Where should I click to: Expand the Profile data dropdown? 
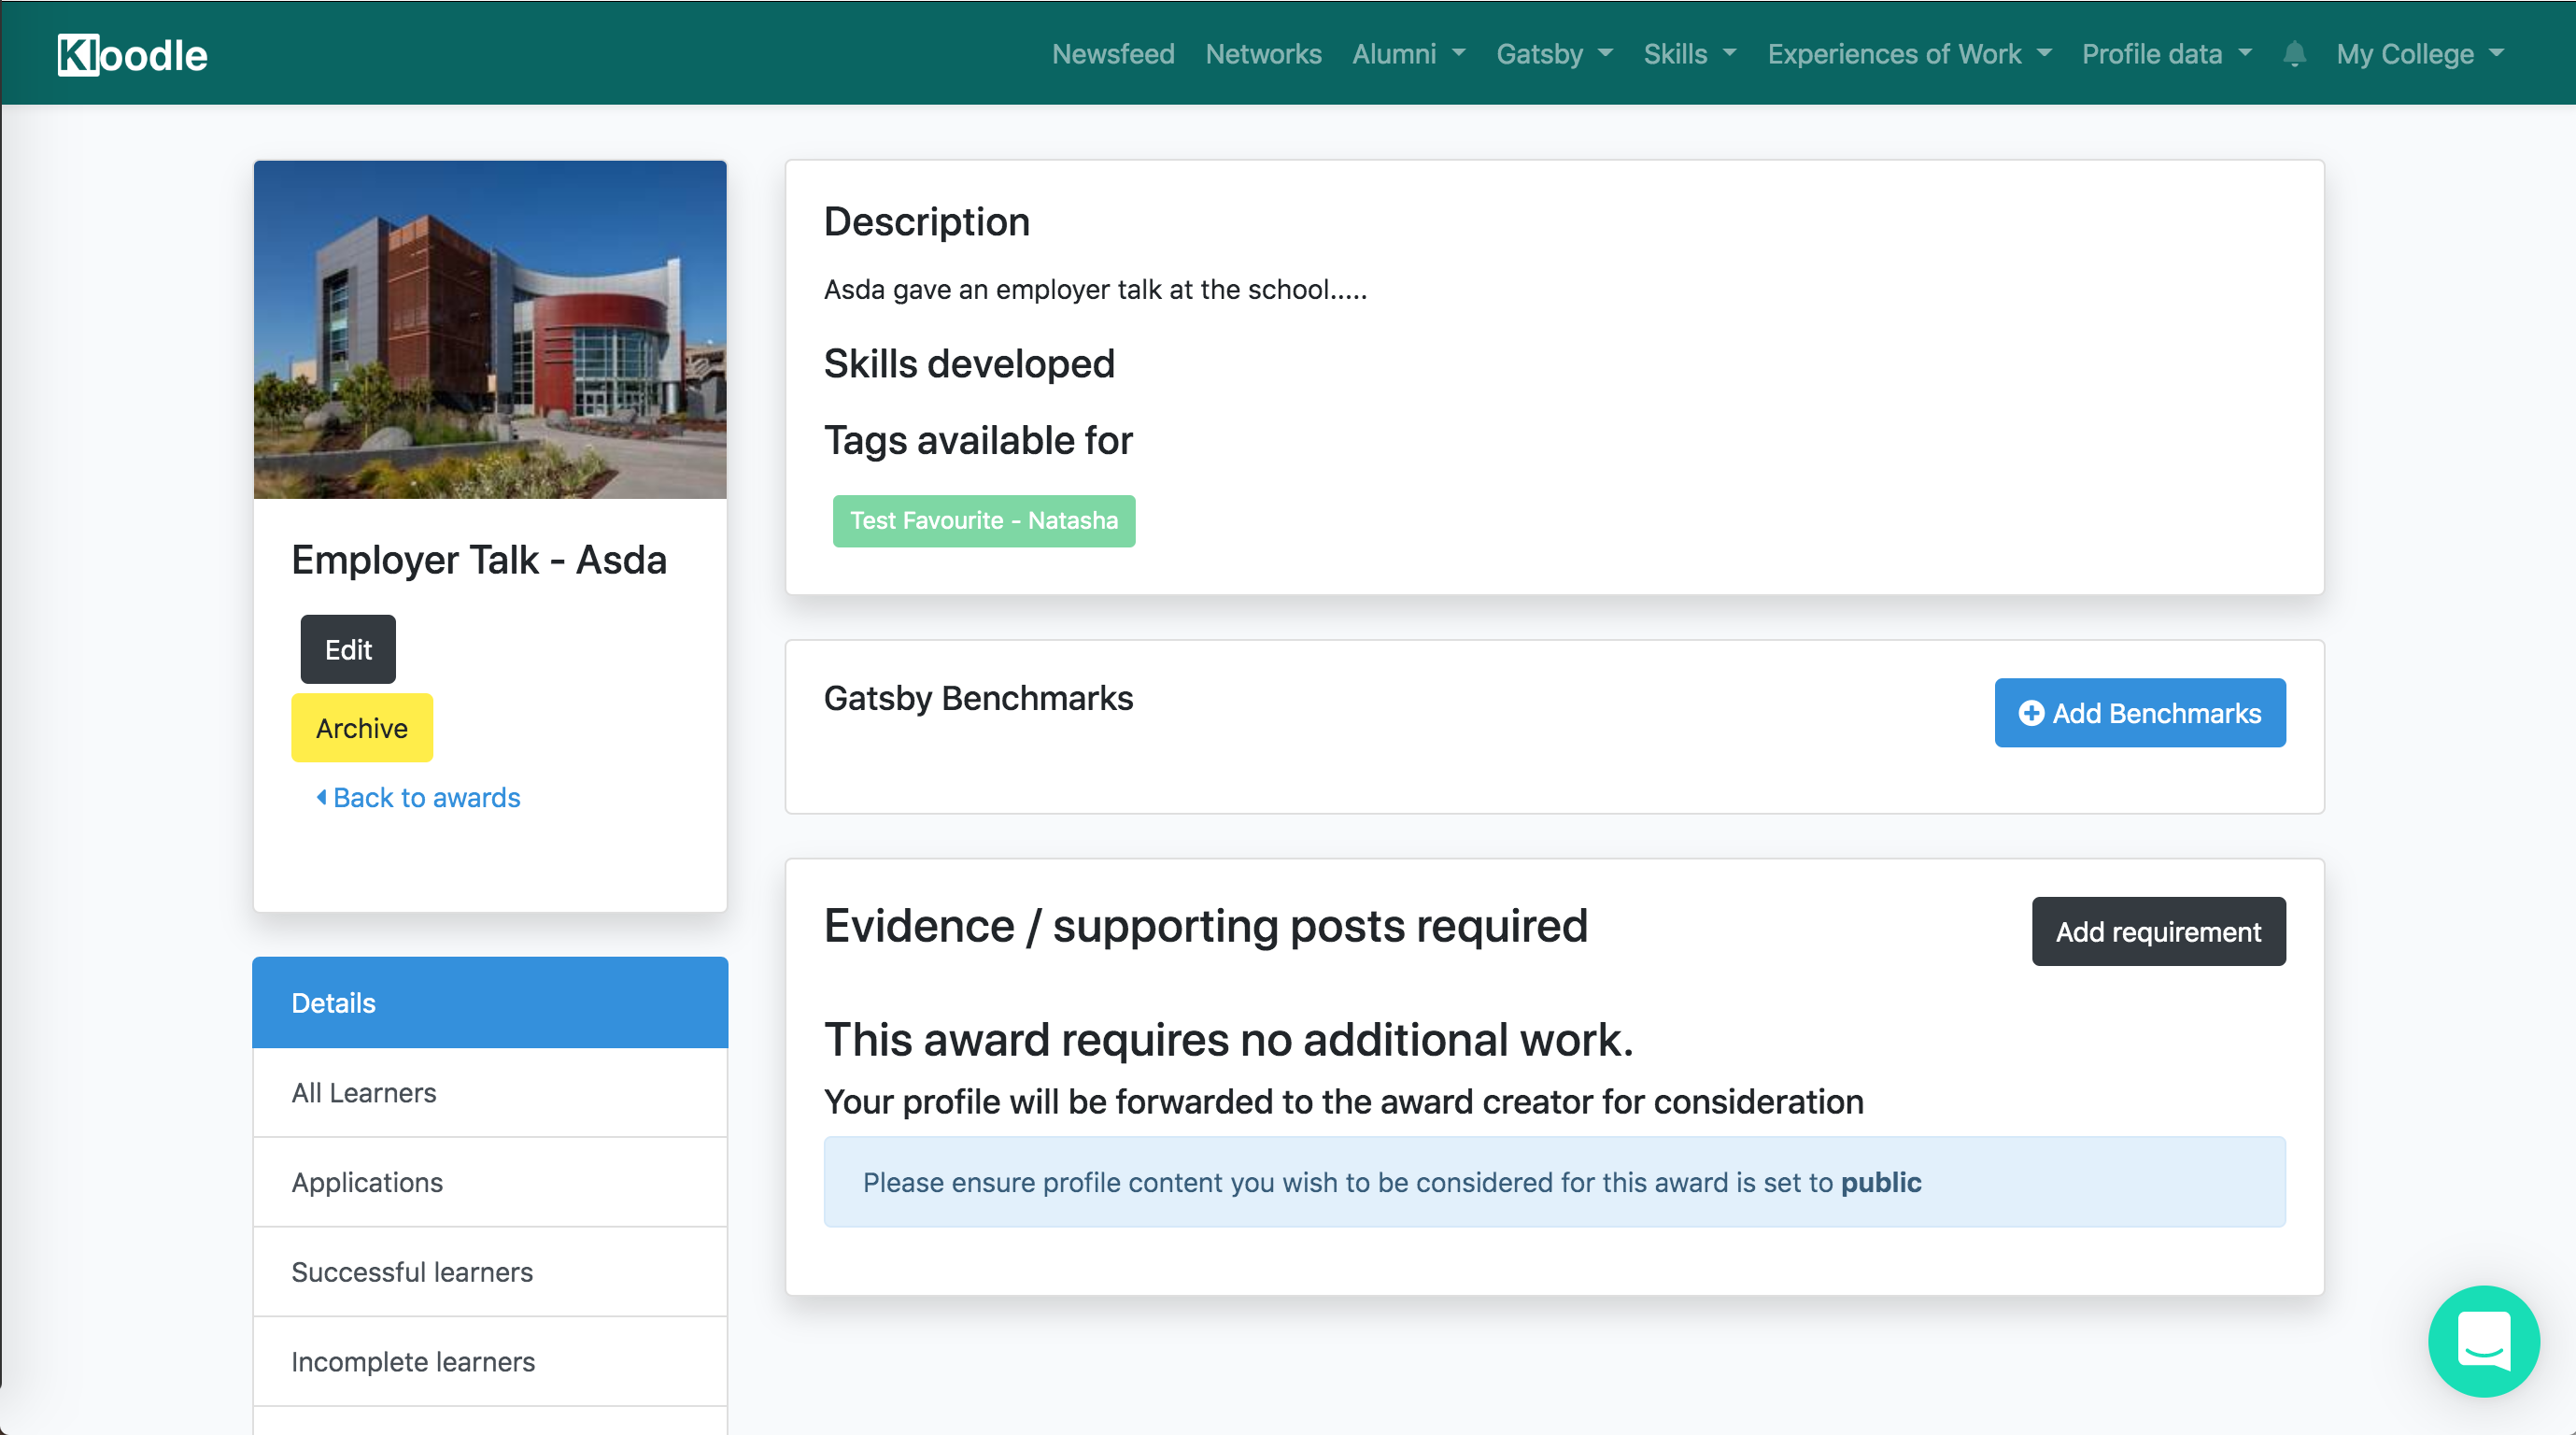coord(2166,54)
